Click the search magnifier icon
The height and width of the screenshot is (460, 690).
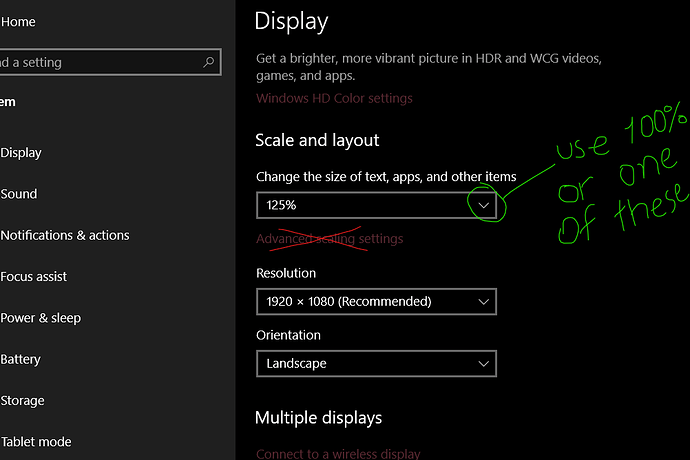(x=209, y=62)
